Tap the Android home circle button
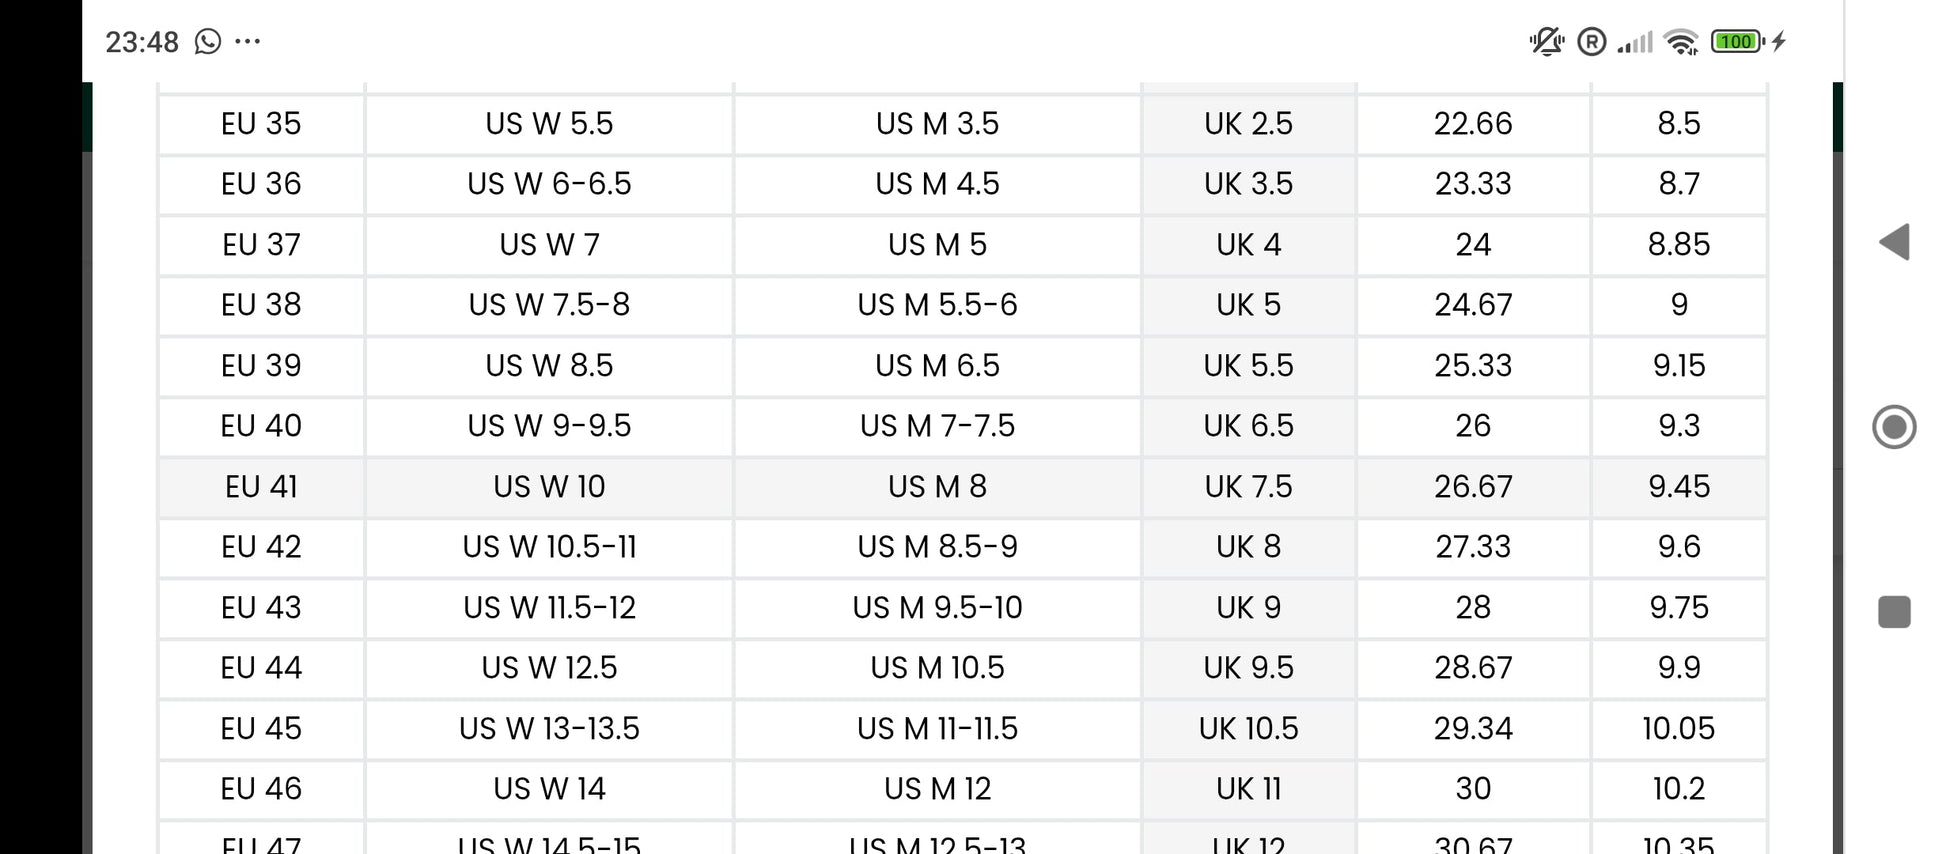1946x854 pixels. 1894,427
